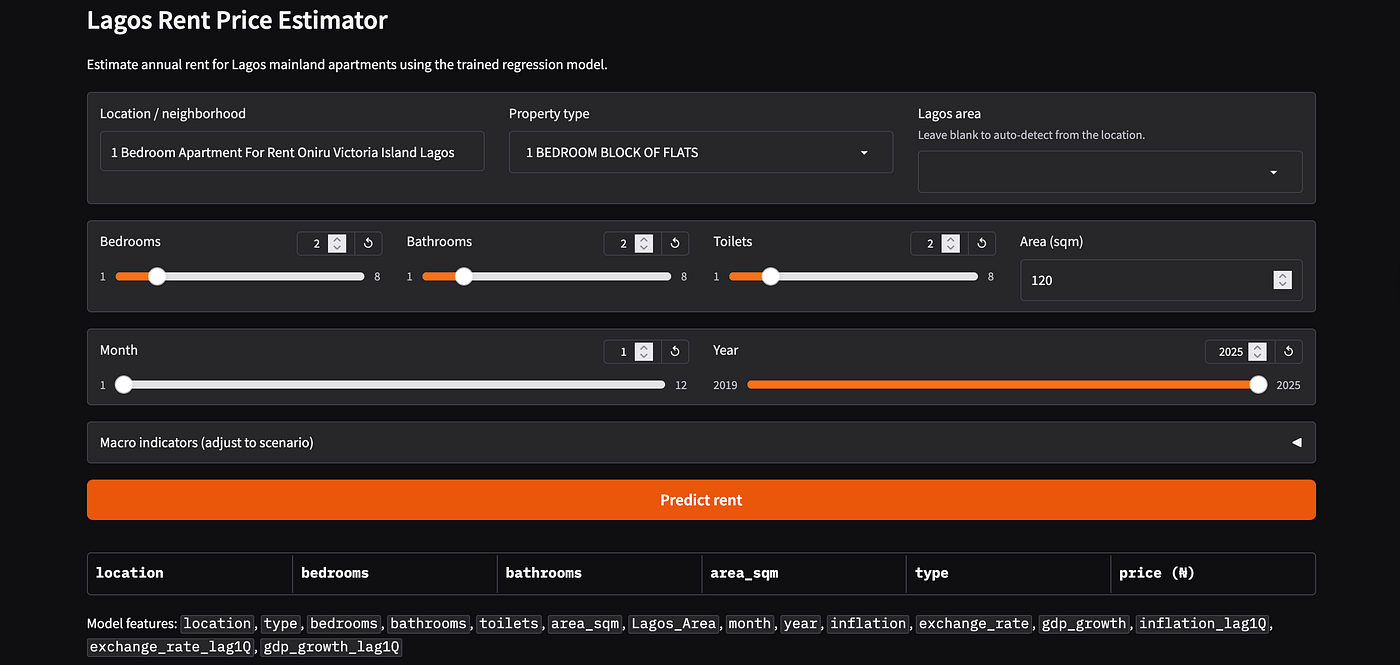Viewport: 1400px width, 665px height.
Task: Click the exchange_rate model feature tag
Action: [x=973, y=623]
